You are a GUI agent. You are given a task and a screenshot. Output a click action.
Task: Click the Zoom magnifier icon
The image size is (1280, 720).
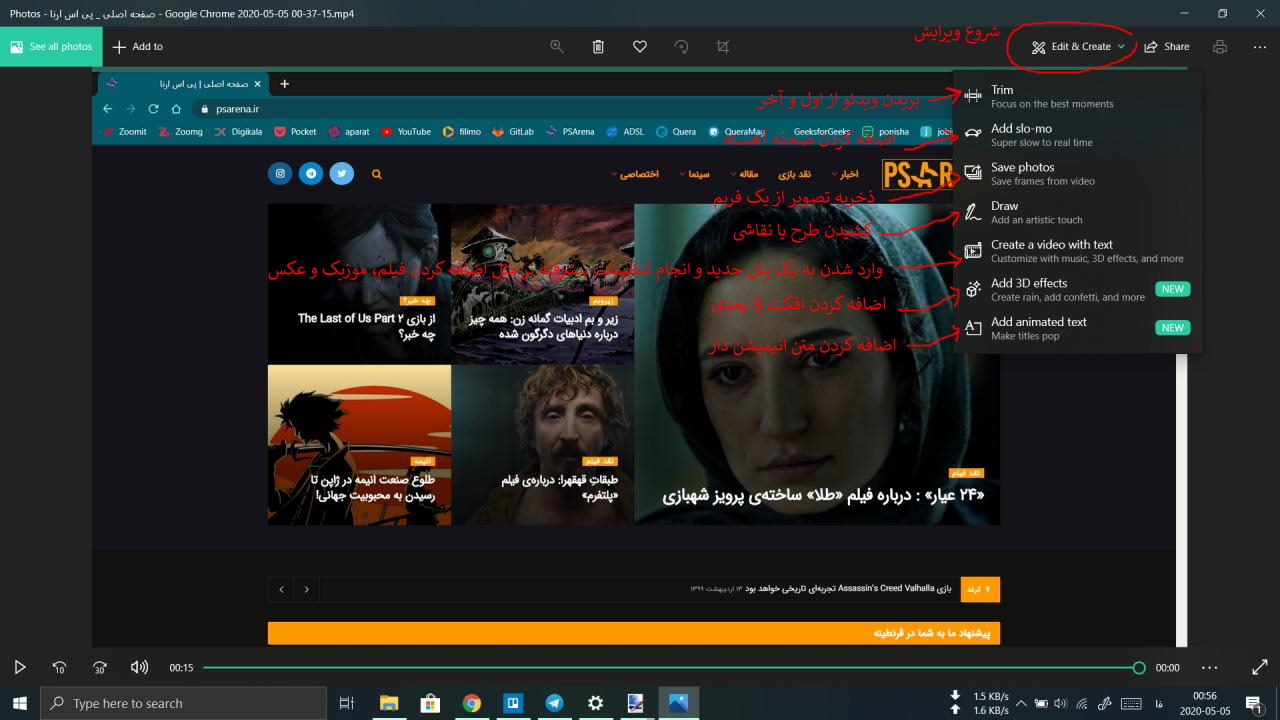coord(557,47)
